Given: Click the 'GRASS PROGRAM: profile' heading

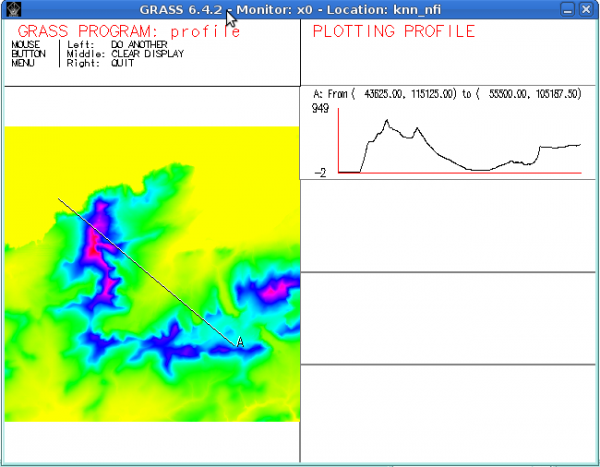Looking at the screenshot, I should click(x=129, y=31).
